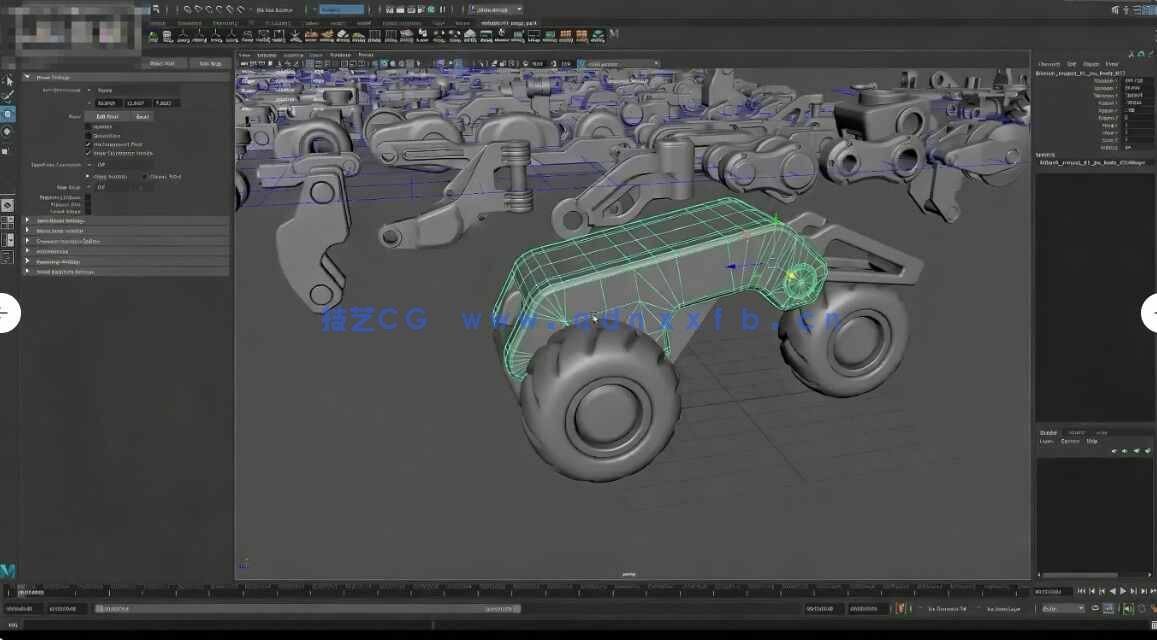Switch to a different shelf tab
Viewport: 1157px width, 640px height.
(x=190, y=23)
